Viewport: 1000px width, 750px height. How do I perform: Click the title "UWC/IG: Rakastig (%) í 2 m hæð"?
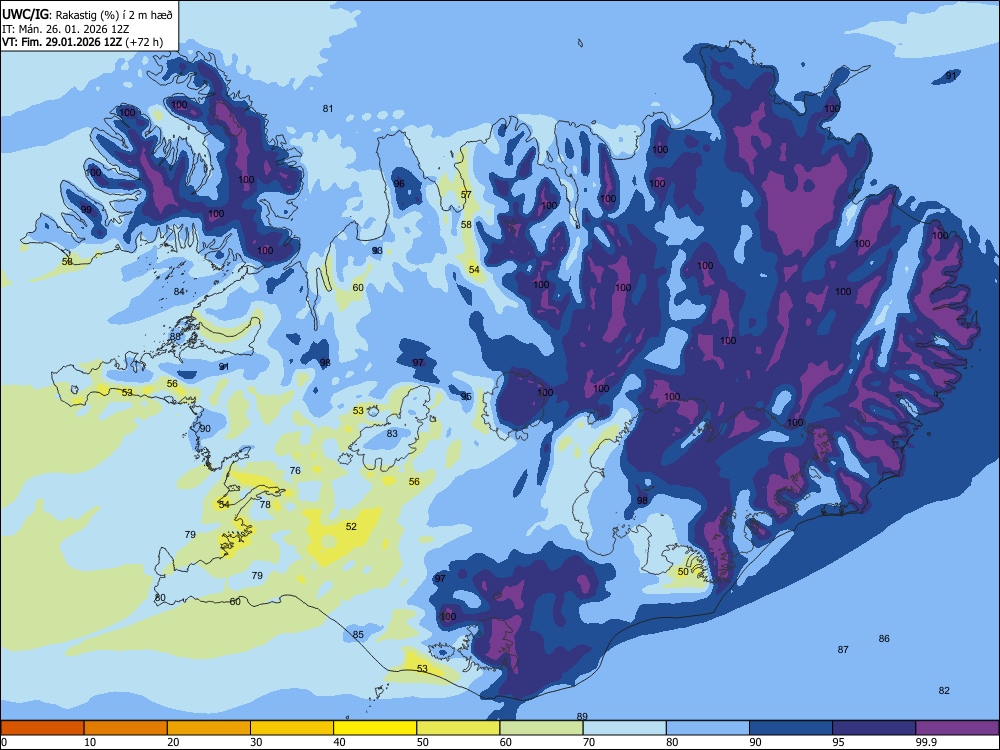87,14
